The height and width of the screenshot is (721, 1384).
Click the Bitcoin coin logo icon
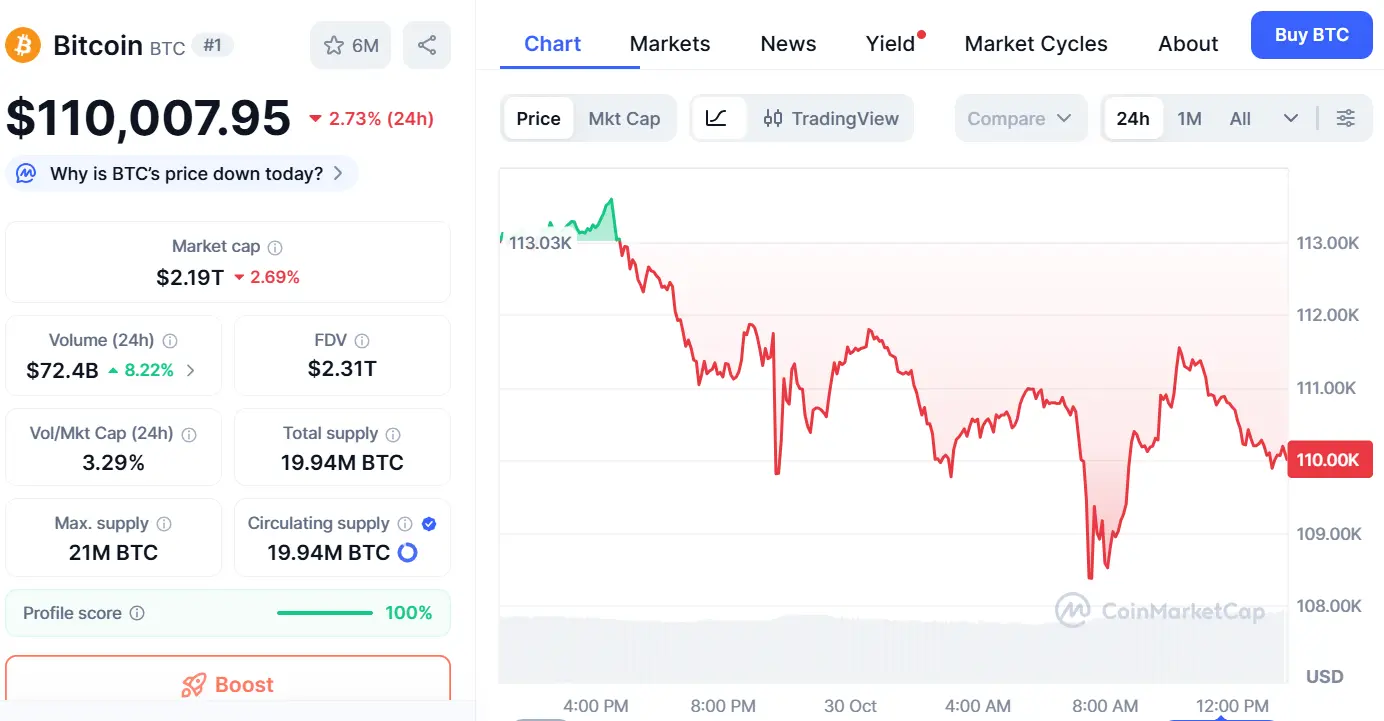click(x=21, y=45)
